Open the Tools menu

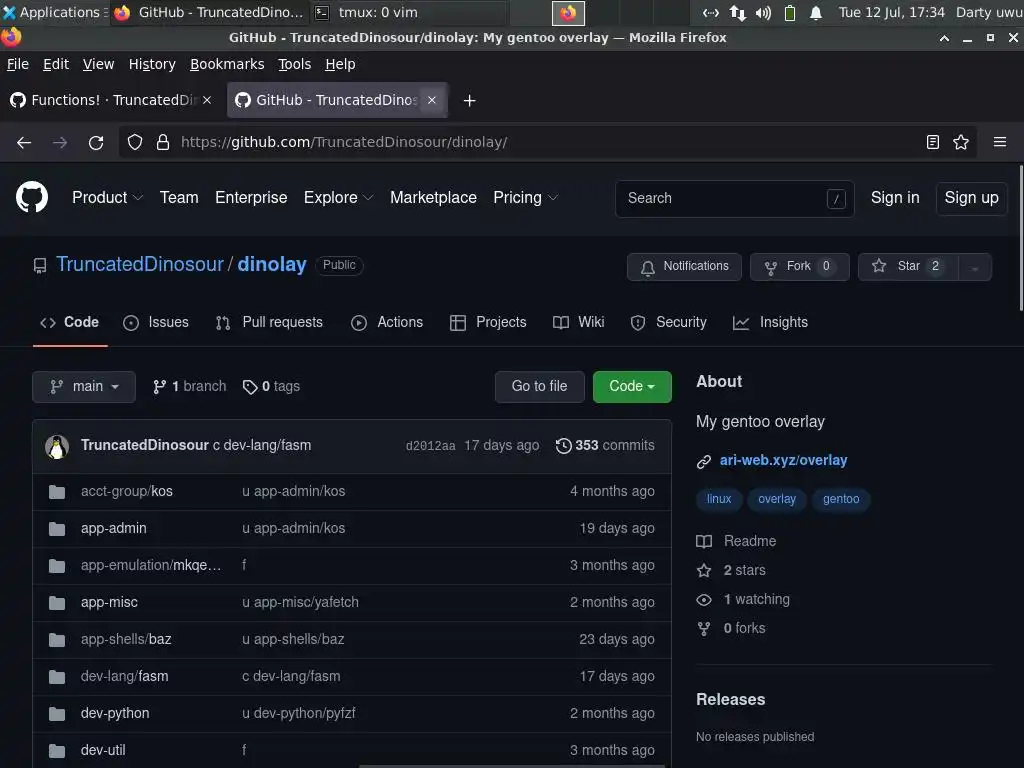295,64
